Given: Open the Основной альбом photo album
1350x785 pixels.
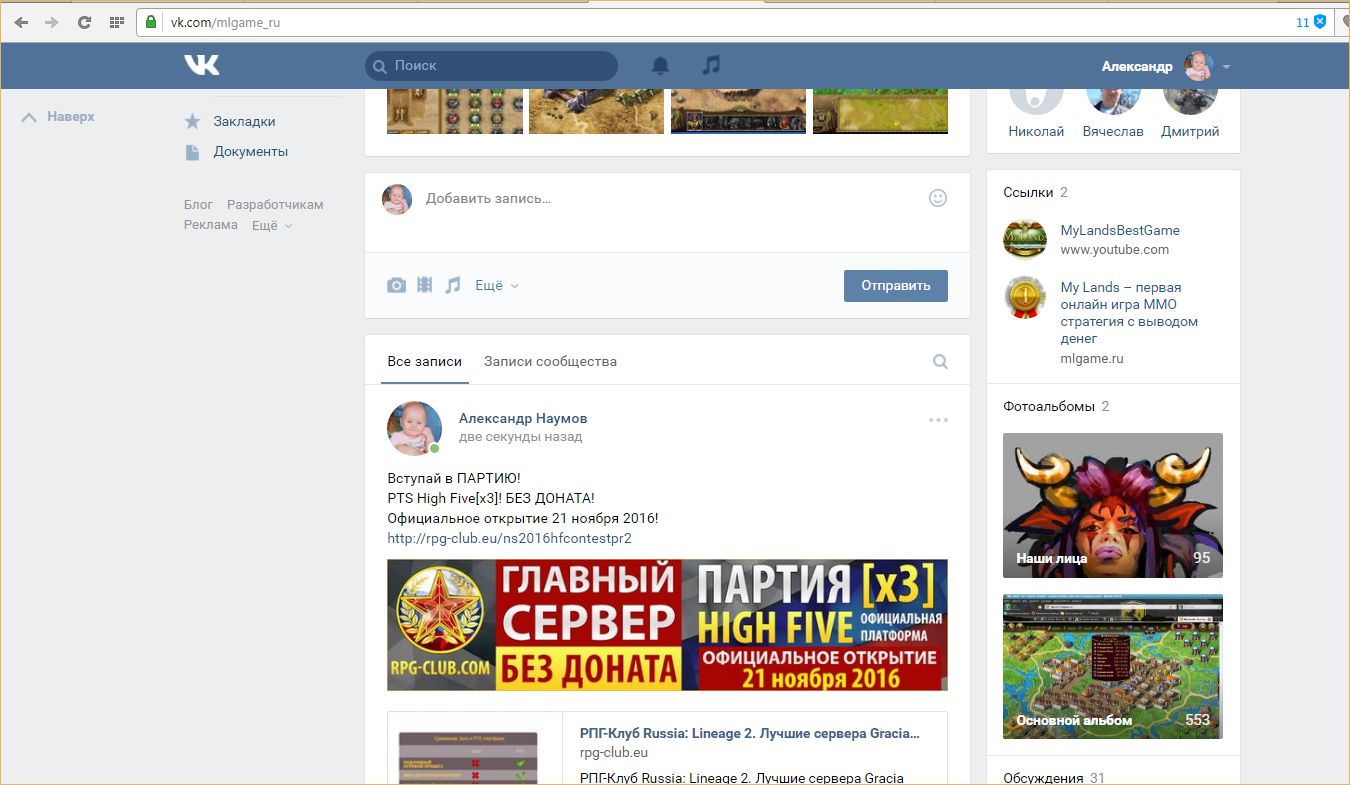Looking at the screenshot, I should [1113, 666].
